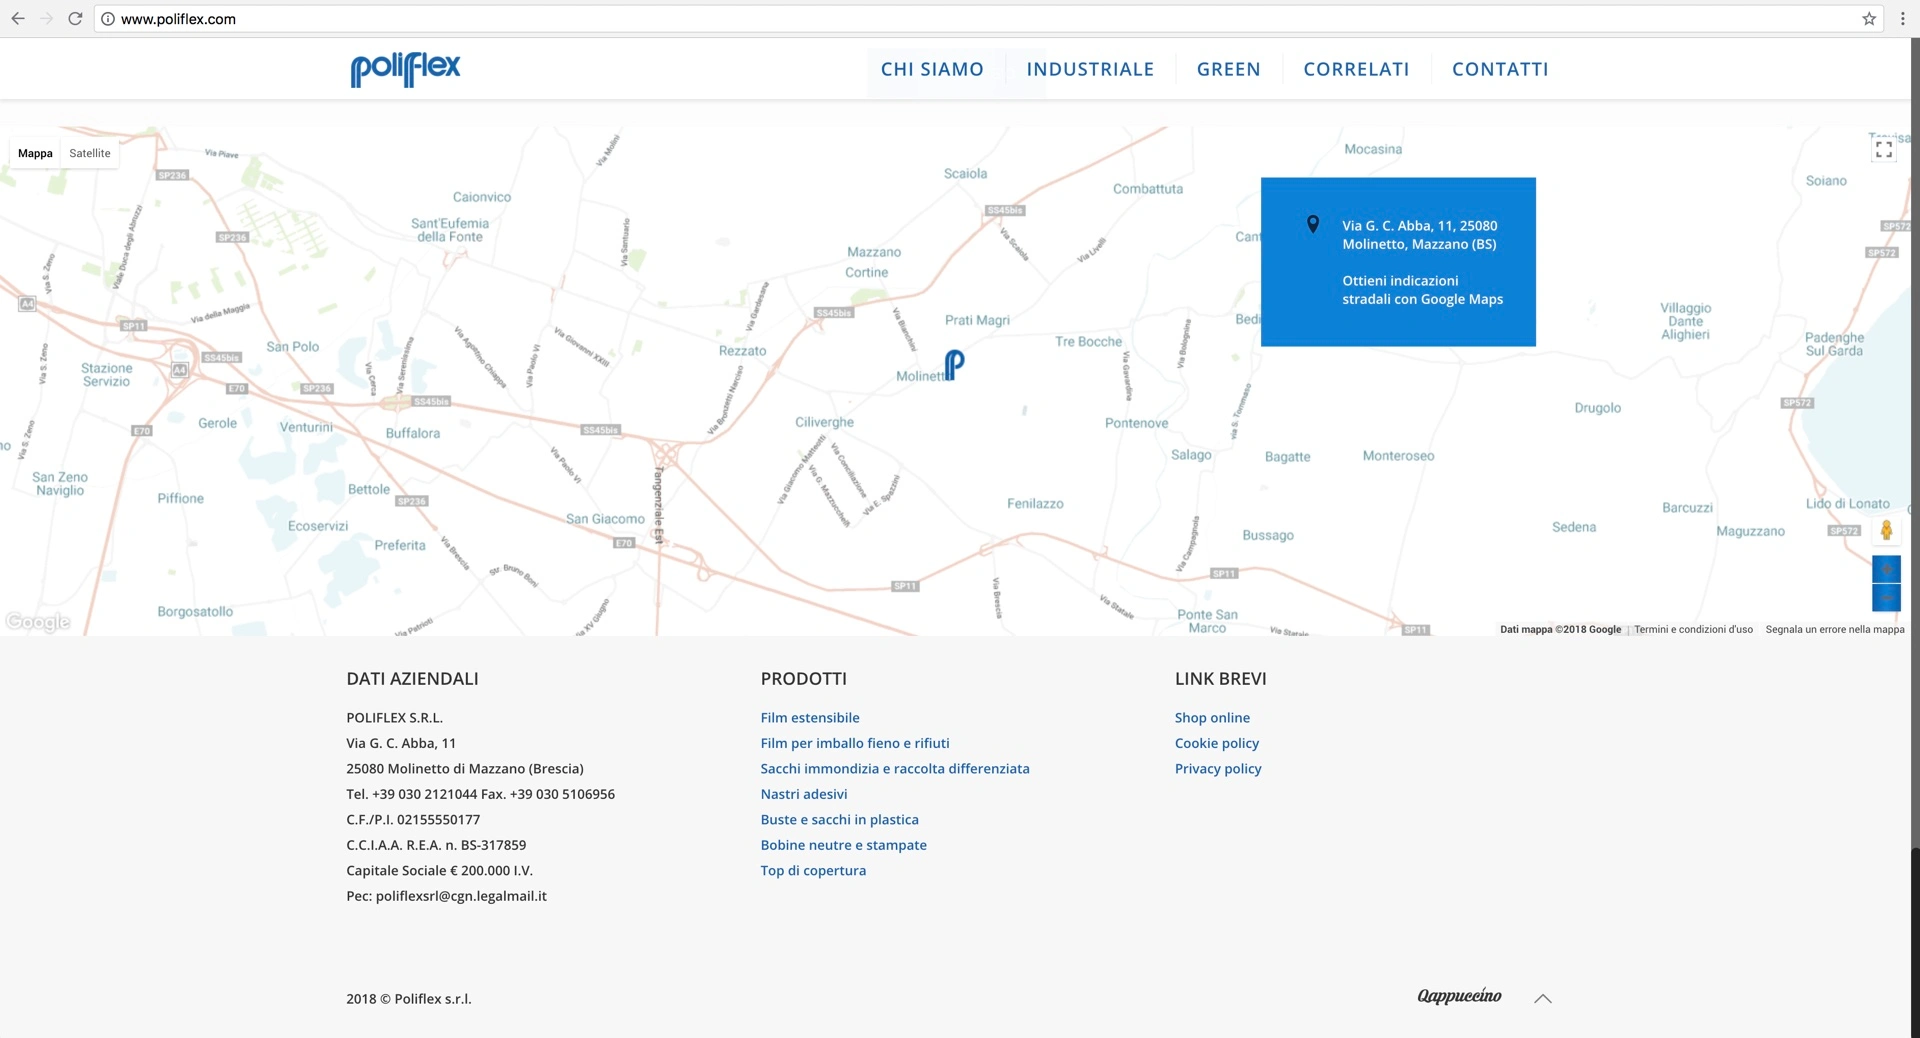1920x1038 pixels.
Task: Click the site info icon in address bar
Action: [x=108, y=19]
